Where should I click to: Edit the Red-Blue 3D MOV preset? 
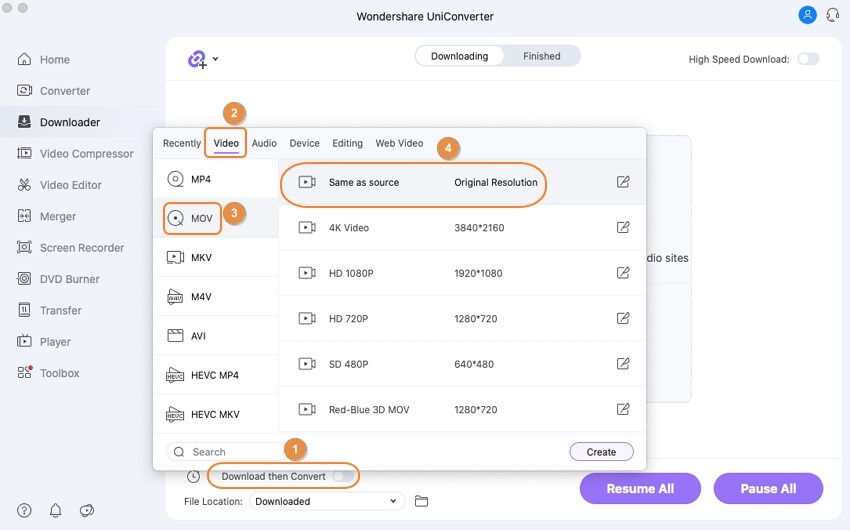tap(623, 410)
